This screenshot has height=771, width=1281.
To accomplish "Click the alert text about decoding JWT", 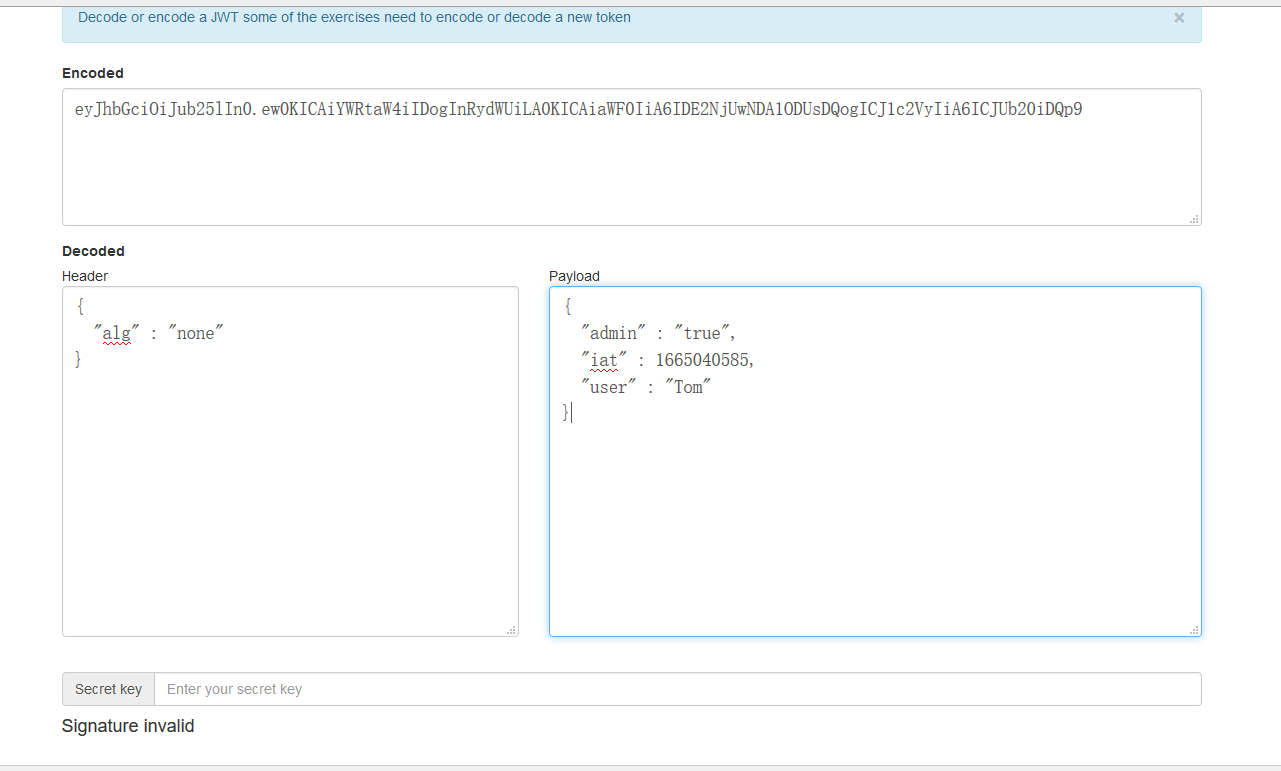I will point(354,17).
